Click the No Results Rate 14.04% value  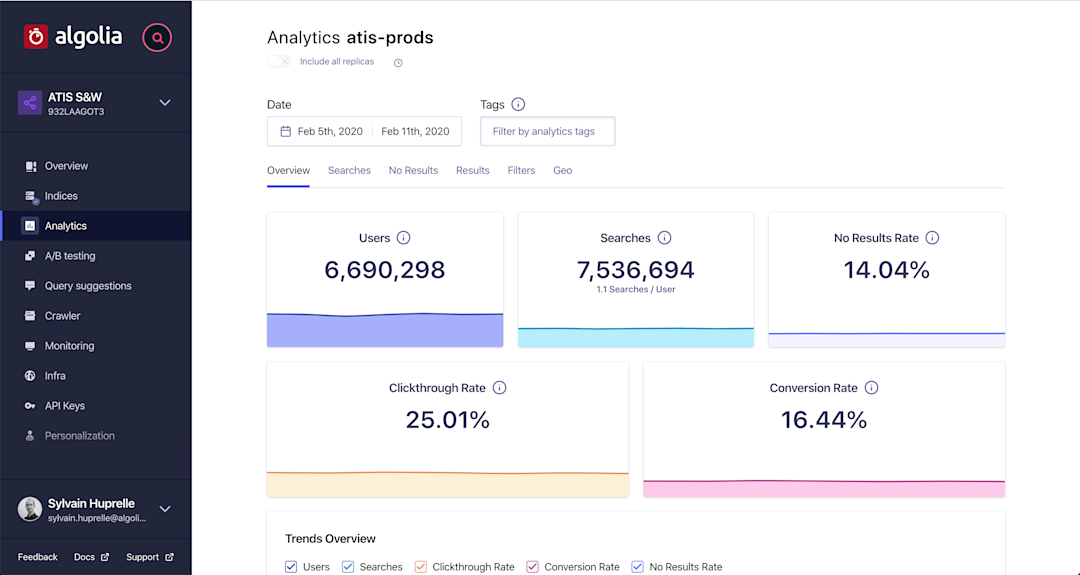point(886,270)
